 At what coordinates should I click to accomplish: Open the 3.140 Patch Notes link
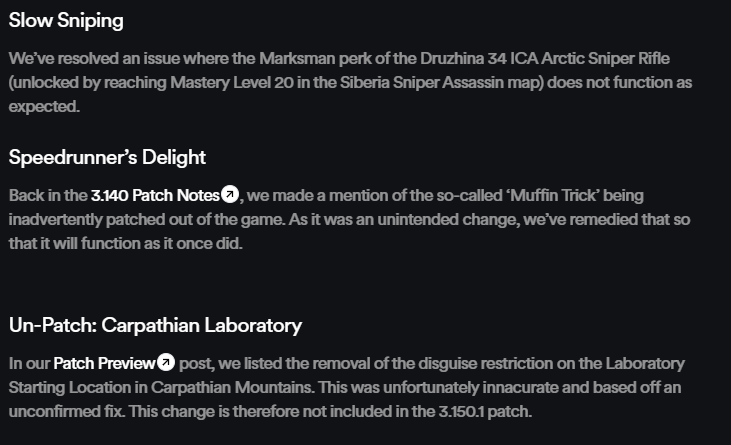point(155,195)
